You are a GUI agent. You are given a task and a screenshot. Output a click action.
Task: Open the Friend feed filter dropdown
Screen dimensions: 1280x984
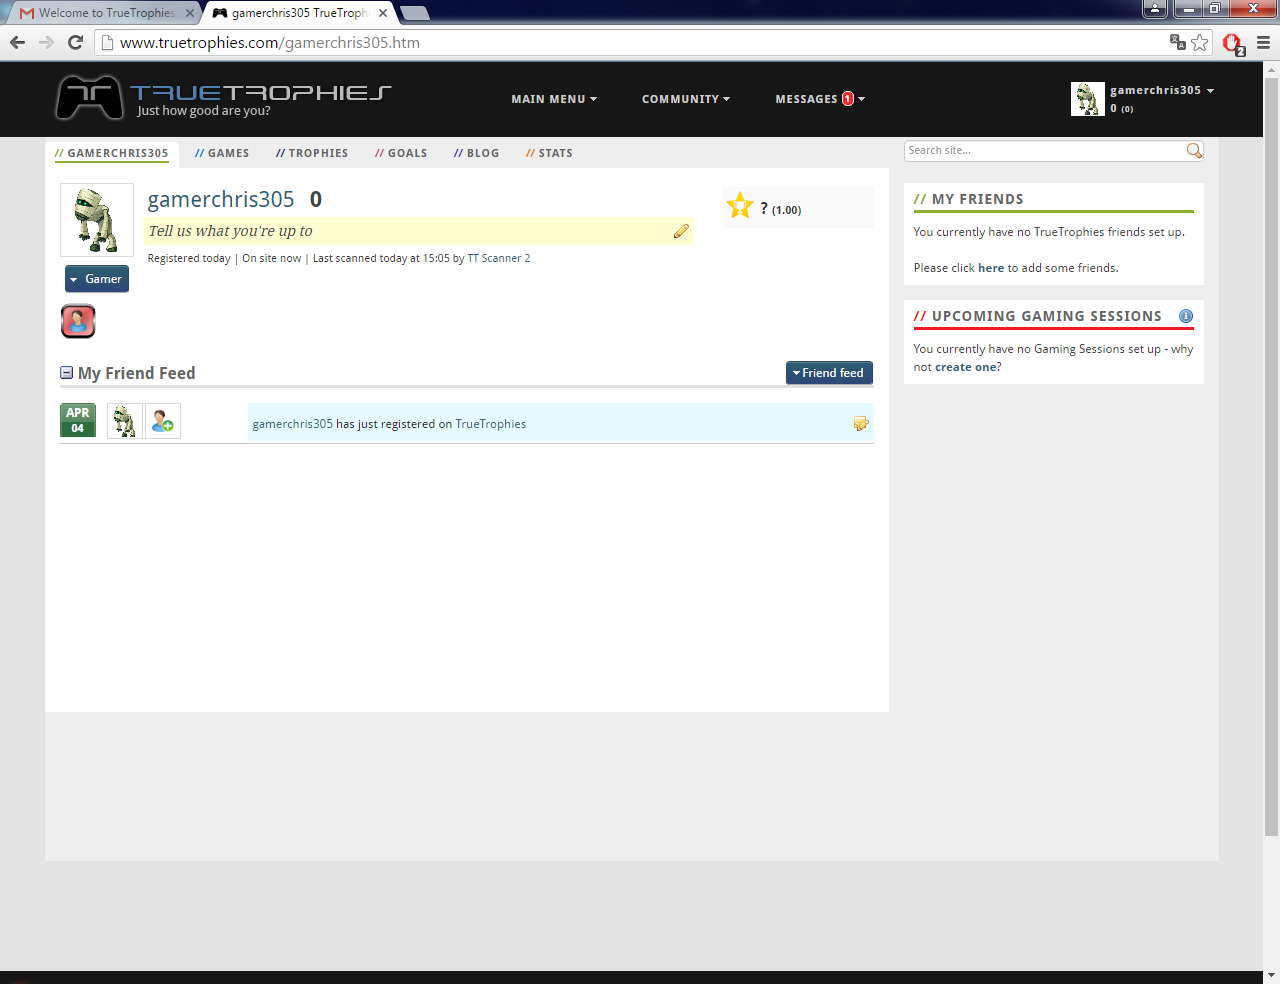tap(829, 373)
